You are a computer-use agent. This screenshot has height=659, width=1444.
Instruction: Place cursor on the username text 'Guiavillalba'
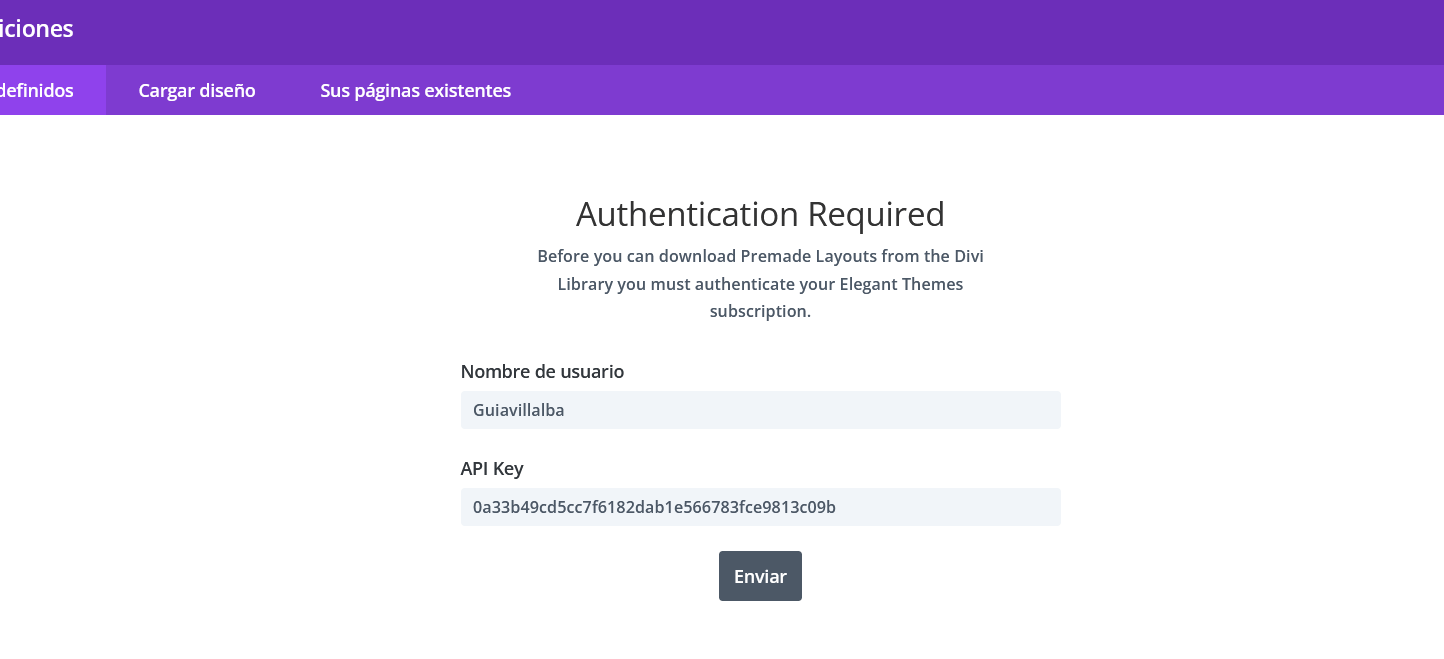pos(518,410)
